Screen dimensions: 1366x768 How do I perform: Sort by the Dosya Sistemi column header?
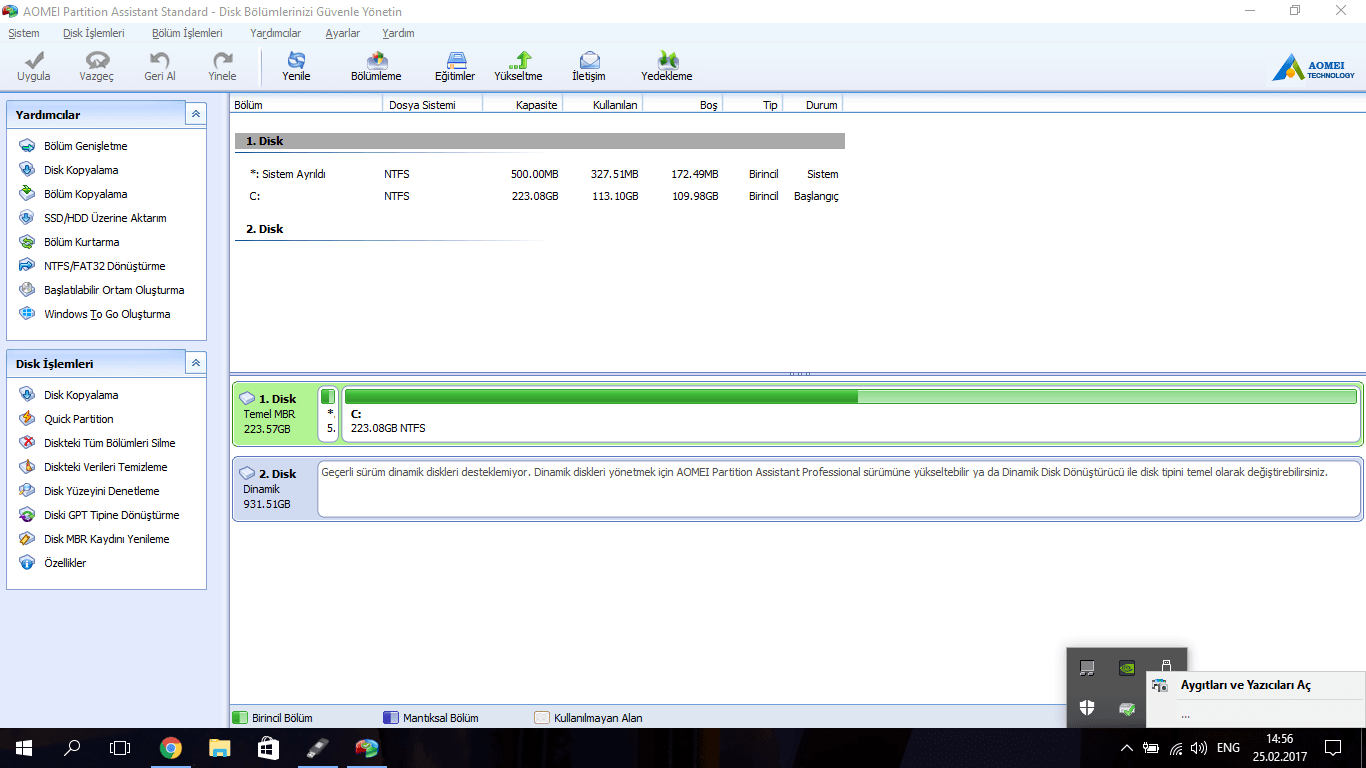[432, 105]
